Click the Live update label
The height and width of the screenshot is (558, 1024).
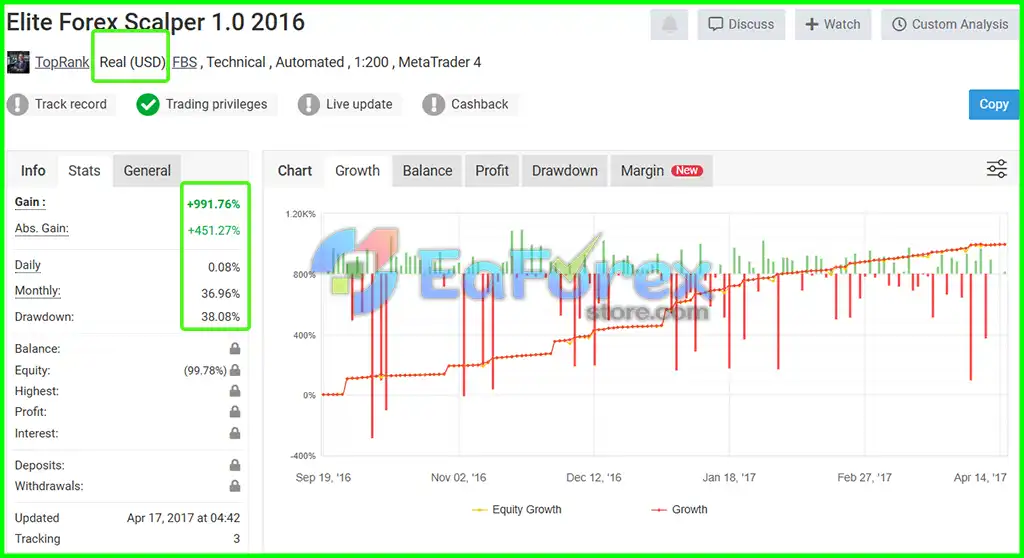click(x=359, y=105)
